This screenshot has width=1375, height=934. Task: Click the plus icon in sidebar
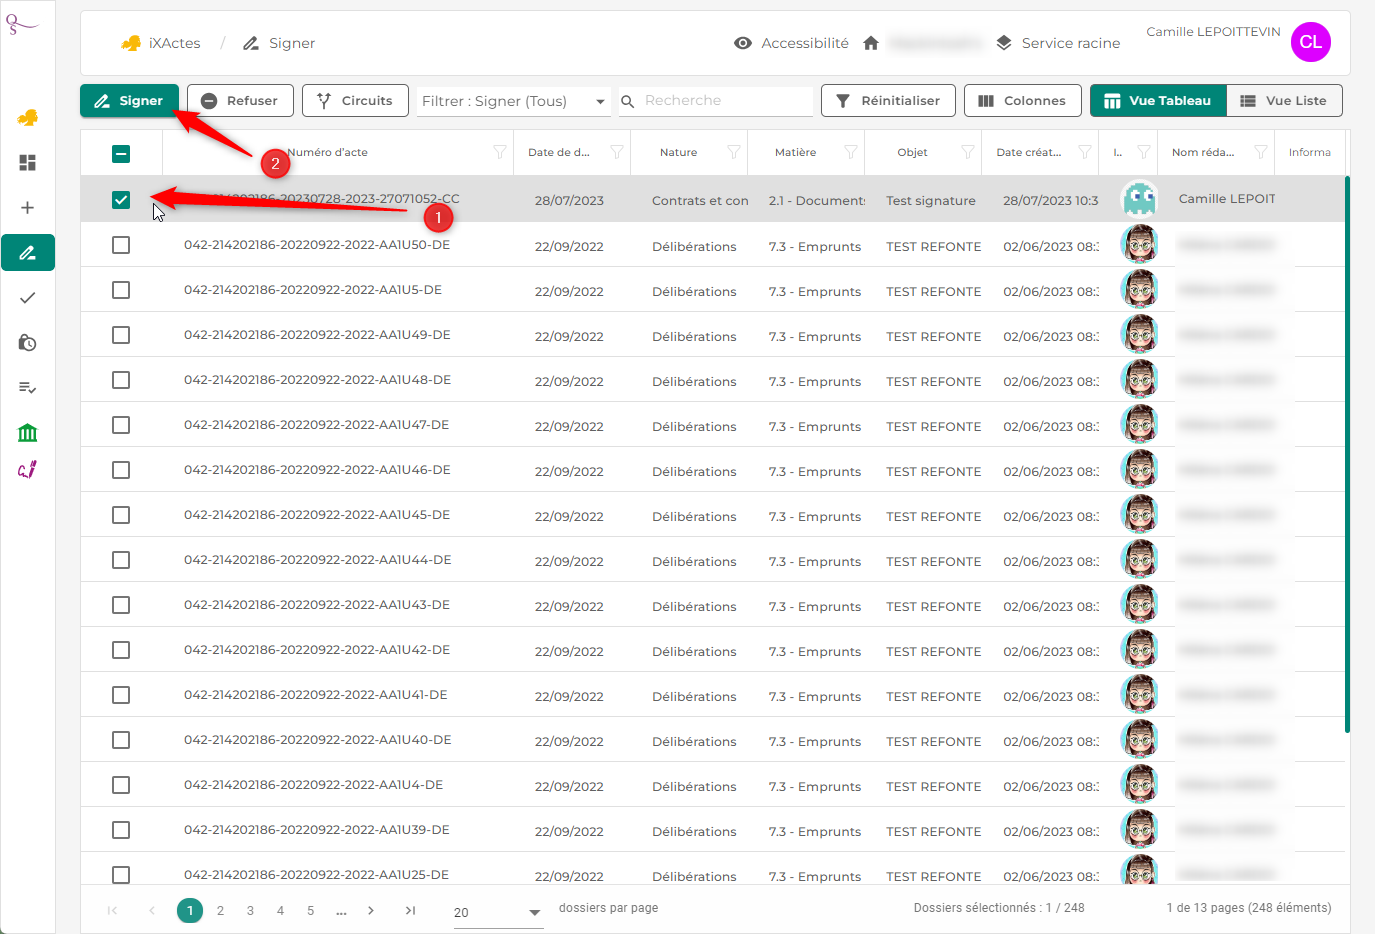(x=28, y=208)
